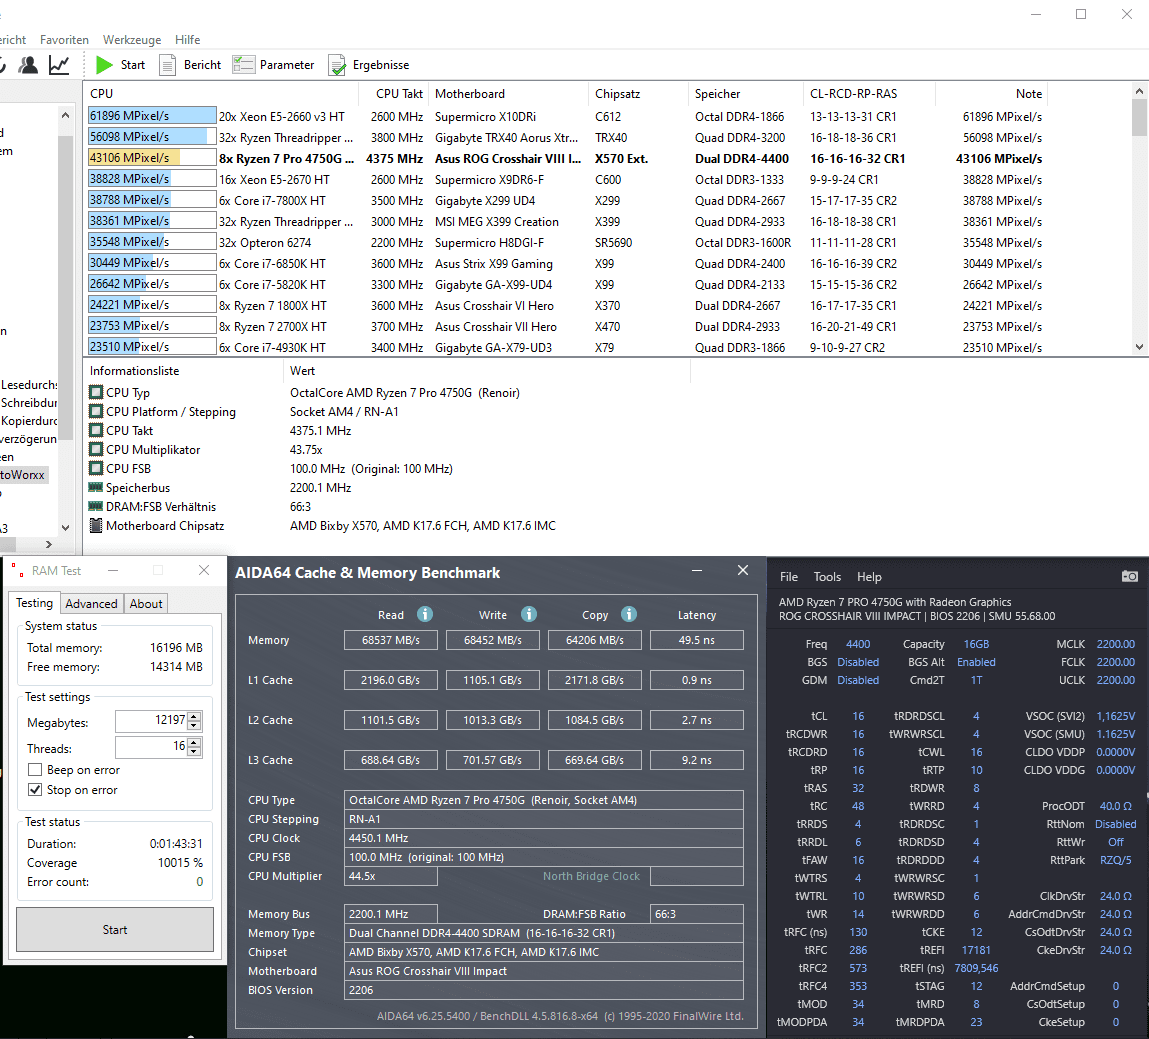Click the Memory Read 68537 MB/s field
Screen dimensions: 1149x1039
(391, 640)
